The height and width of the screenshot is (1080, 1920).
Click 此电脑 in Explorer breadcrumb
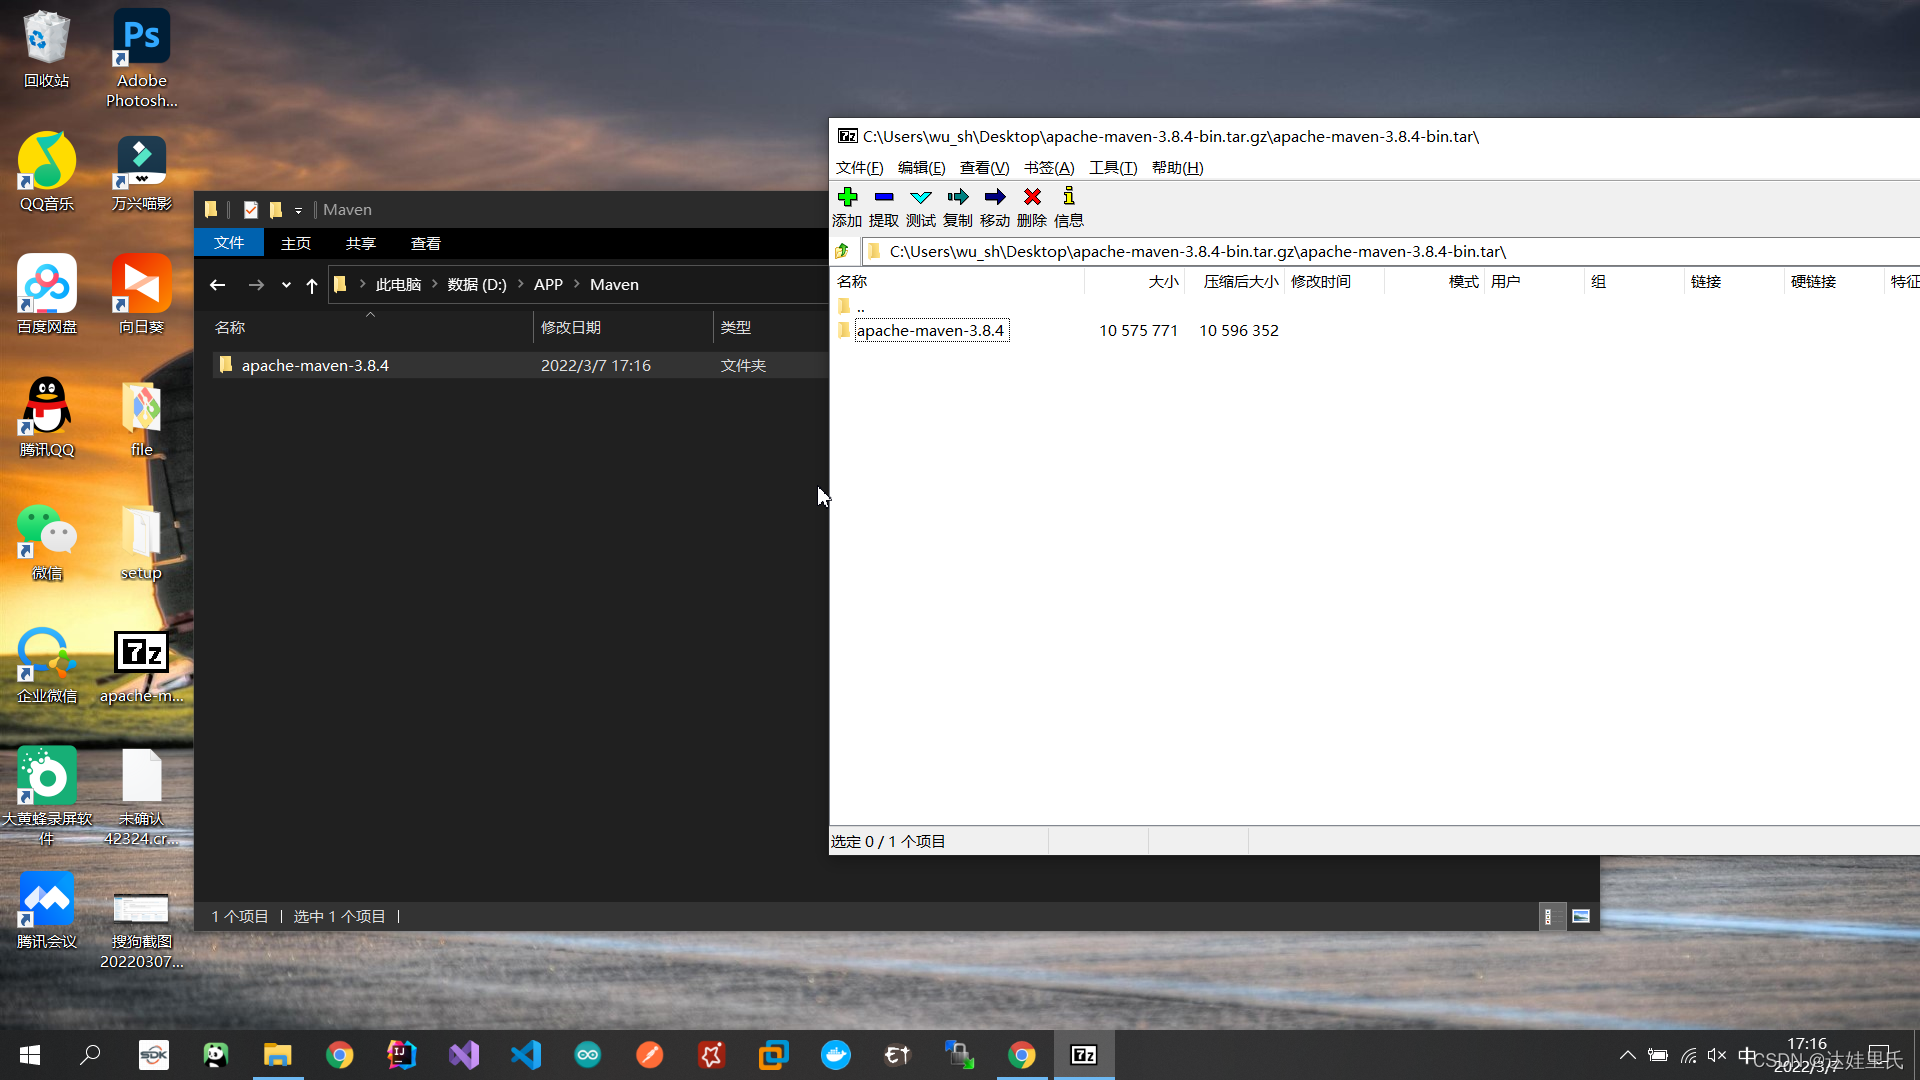point(398,285)
